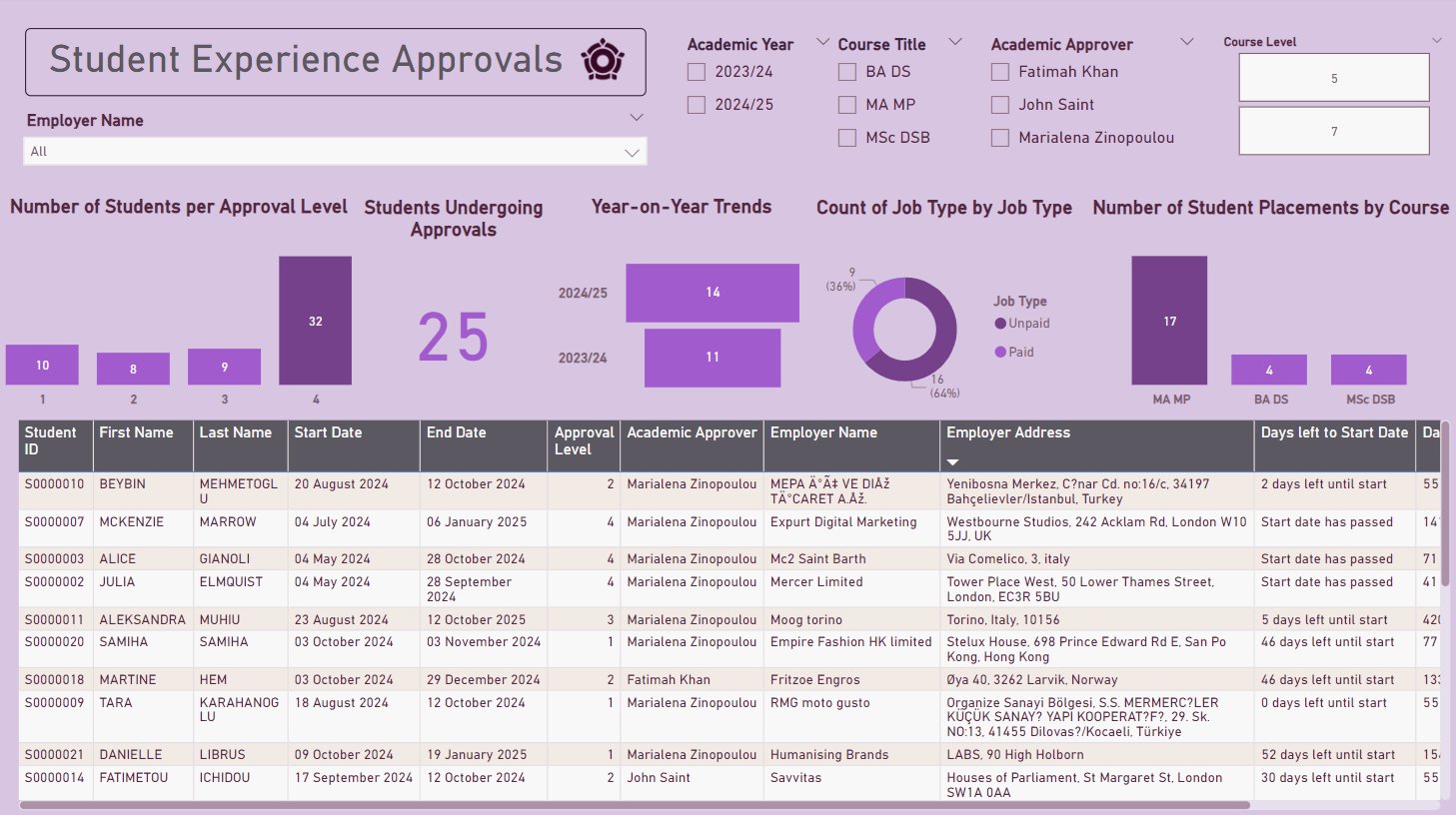Expand the Academic Approver slicer chevron
Viewport: 1456px width, 840px height.
pos(1187,41)
